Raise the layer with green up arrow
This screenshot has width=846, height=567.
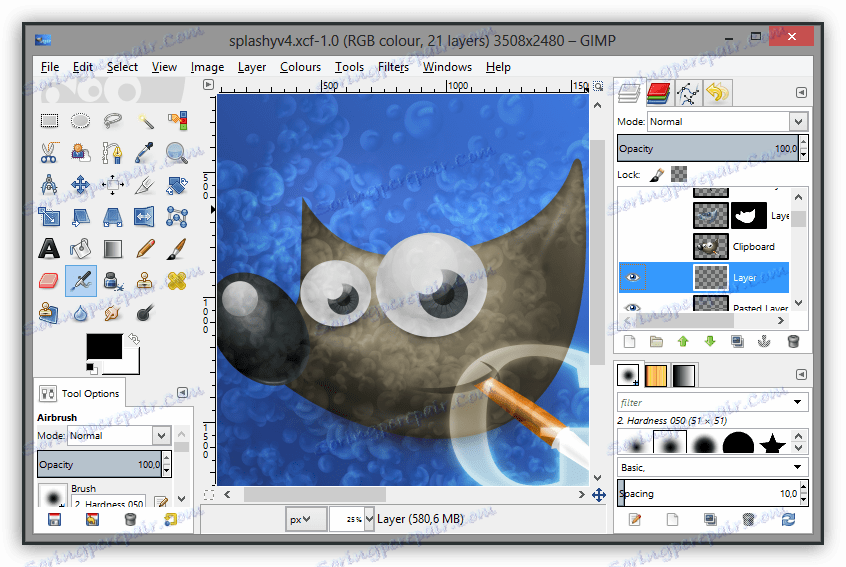[x=683, y=341]
